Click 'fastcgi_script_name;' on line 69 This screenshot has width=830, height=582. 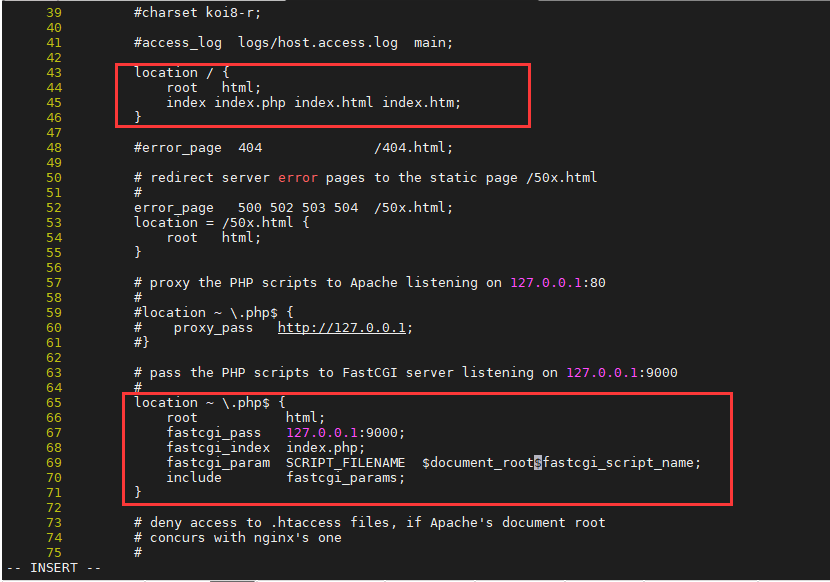[x=621, y=463]
